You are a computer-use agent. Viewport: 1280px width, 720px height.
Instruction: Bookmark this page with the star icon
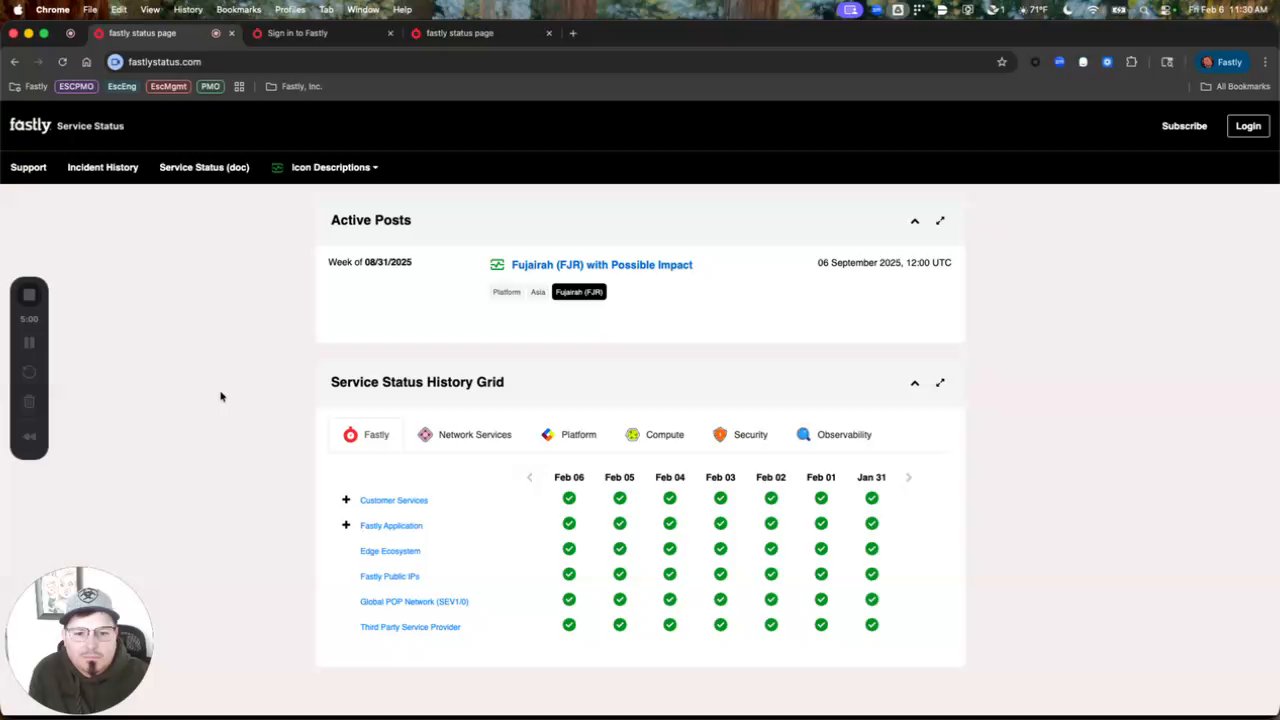(1001, 62)
